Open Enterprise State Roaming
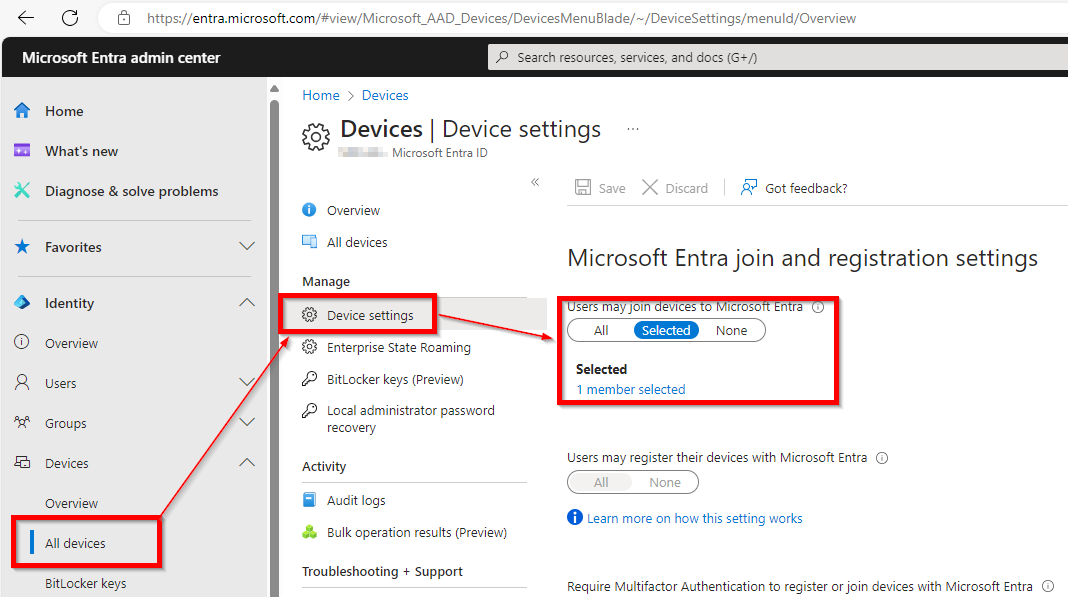This screenshot has width=1068, height=597. (398, 348)
